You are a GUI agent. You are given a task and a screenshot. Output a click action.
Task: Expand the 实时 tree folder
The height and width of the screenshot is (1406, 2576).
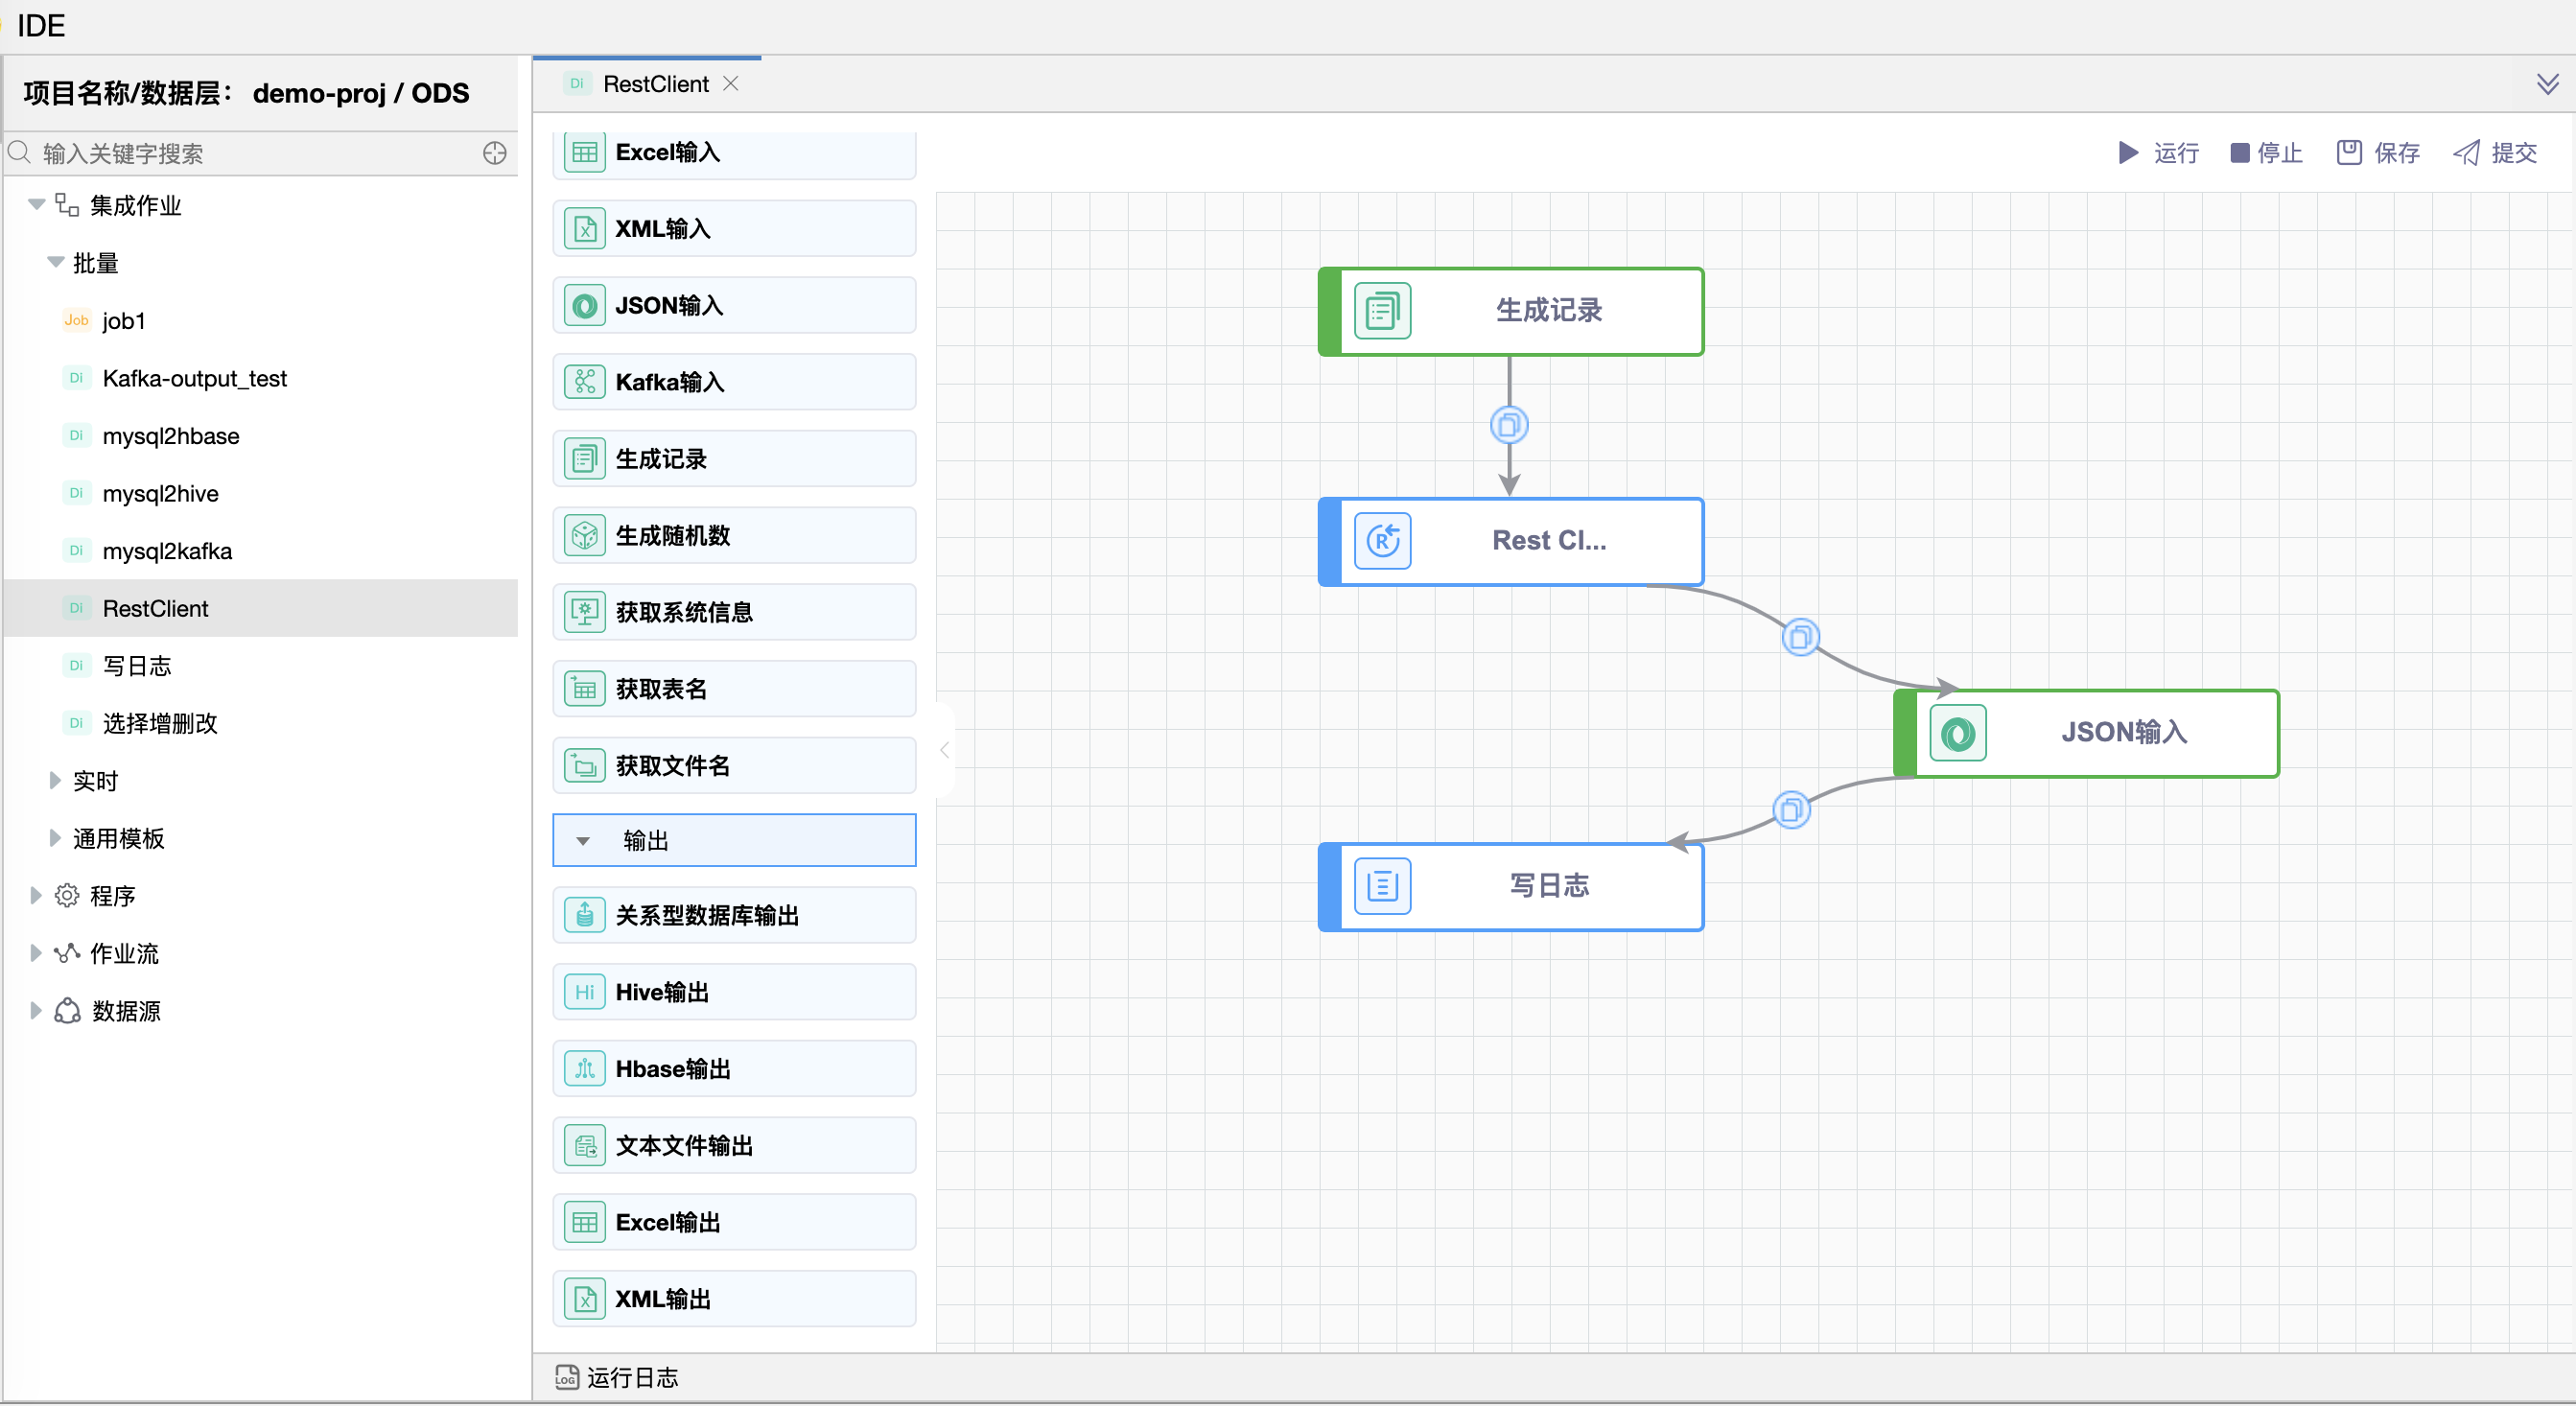[x=56, y=780]
